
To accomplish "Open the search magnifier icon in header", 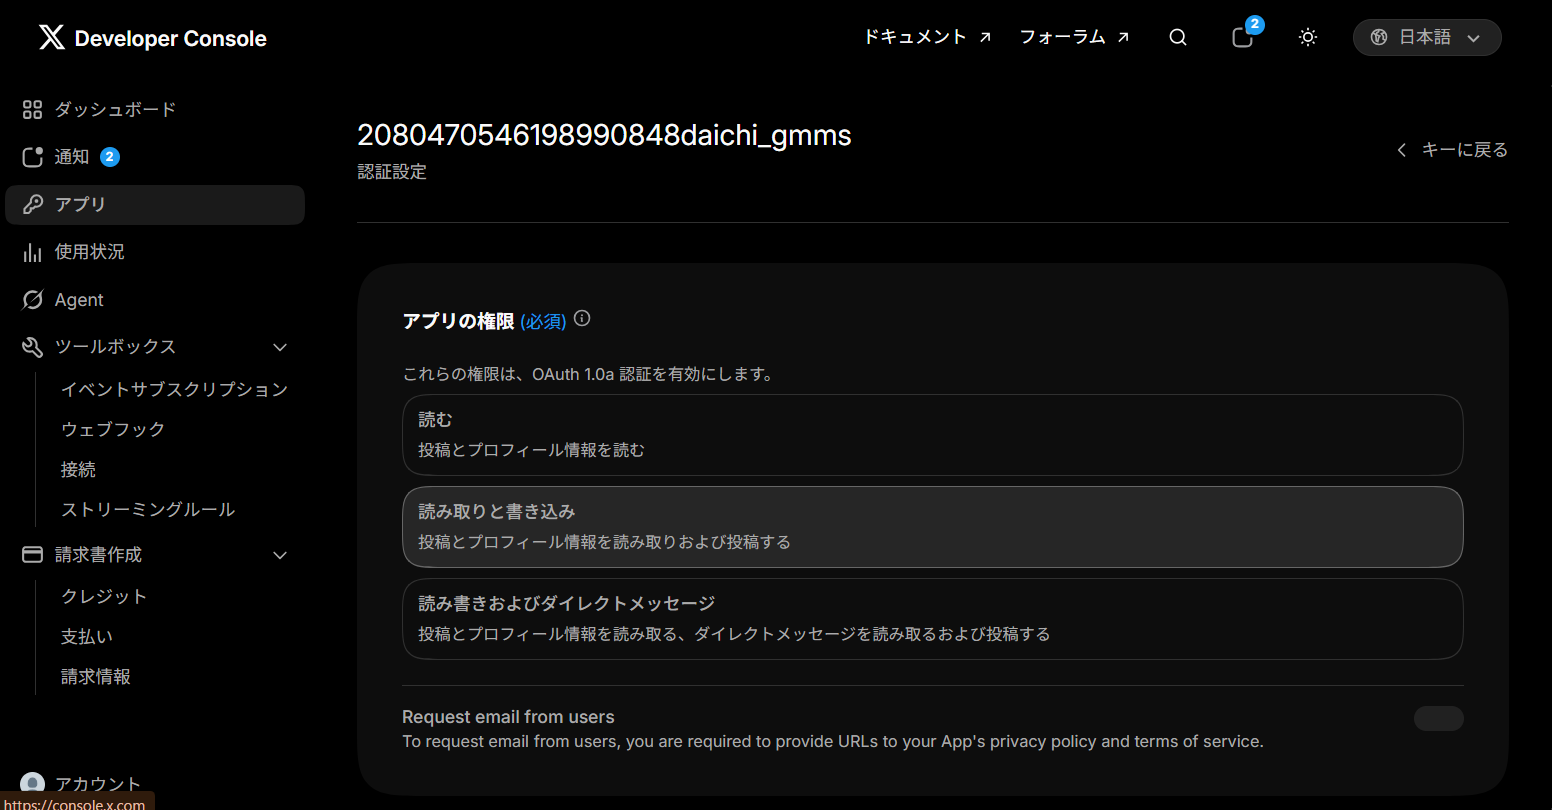I will click(1178, 37).
